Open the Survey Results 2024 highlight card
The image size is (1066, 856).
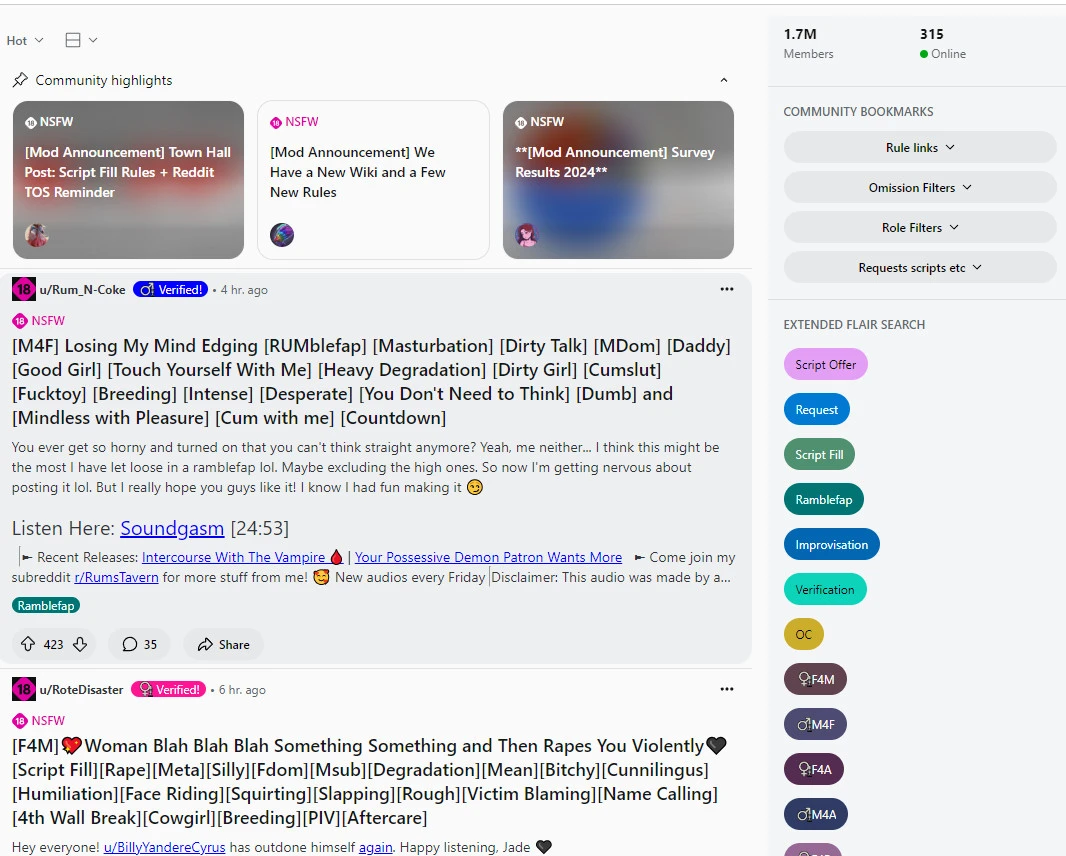[x=618, y=180]
